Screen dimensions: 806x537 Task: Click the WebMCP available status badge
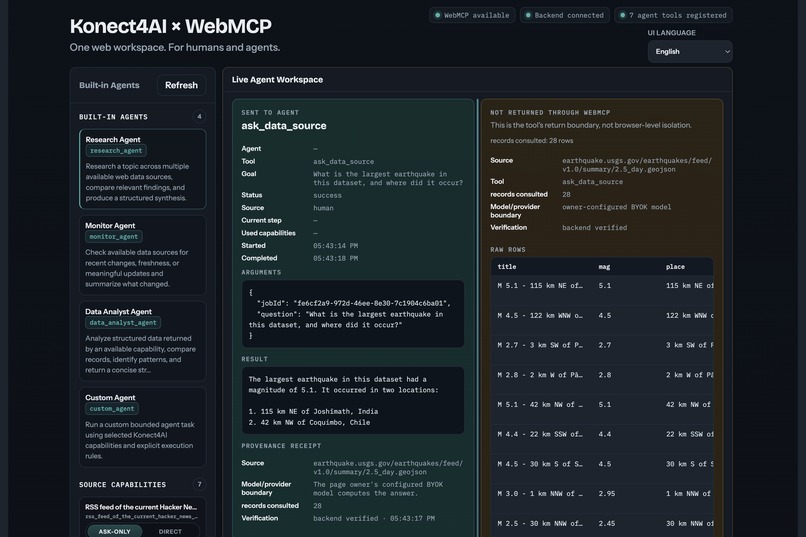(472, 15)
